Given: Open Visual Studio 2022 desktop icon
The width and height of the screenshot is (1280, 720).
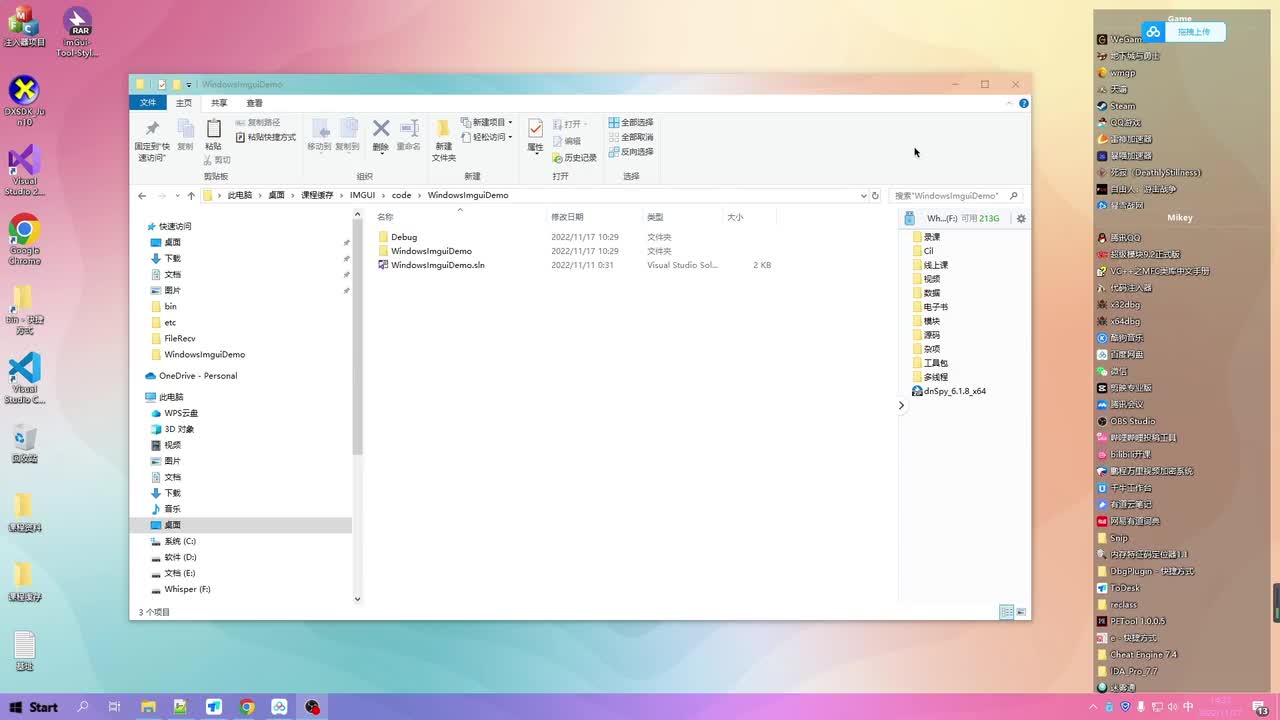Looking at the screenshot, I should point(24,171).
